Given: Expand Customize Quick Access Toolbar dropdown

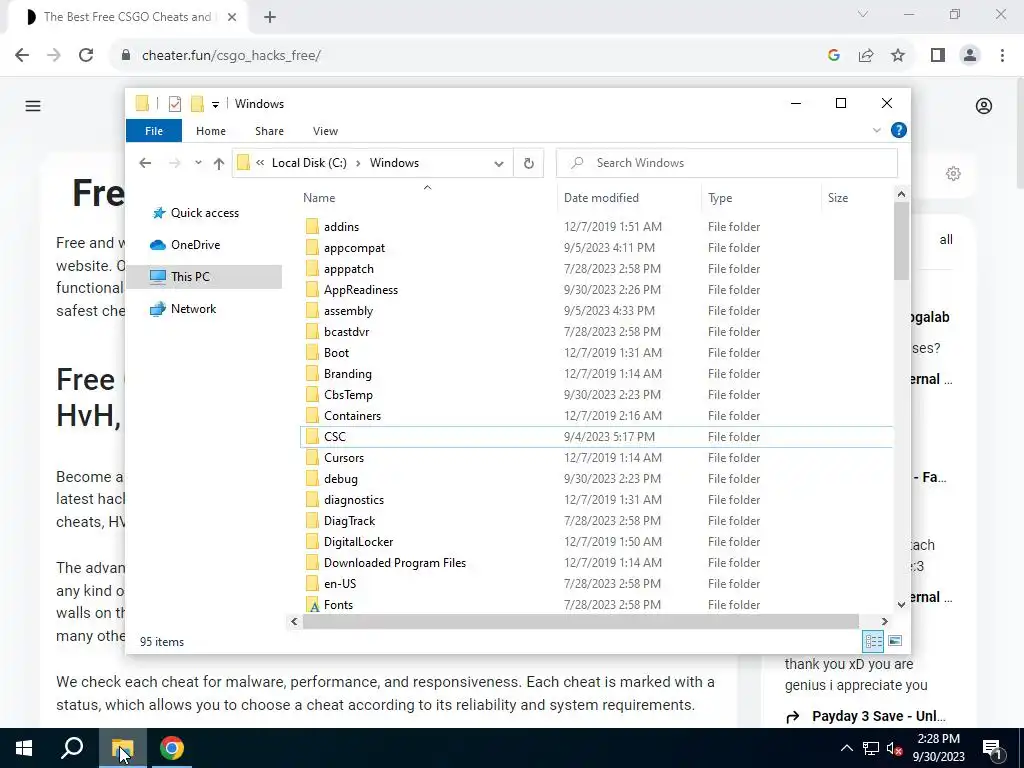Looking at the screenshot, I should pos(215,104).
